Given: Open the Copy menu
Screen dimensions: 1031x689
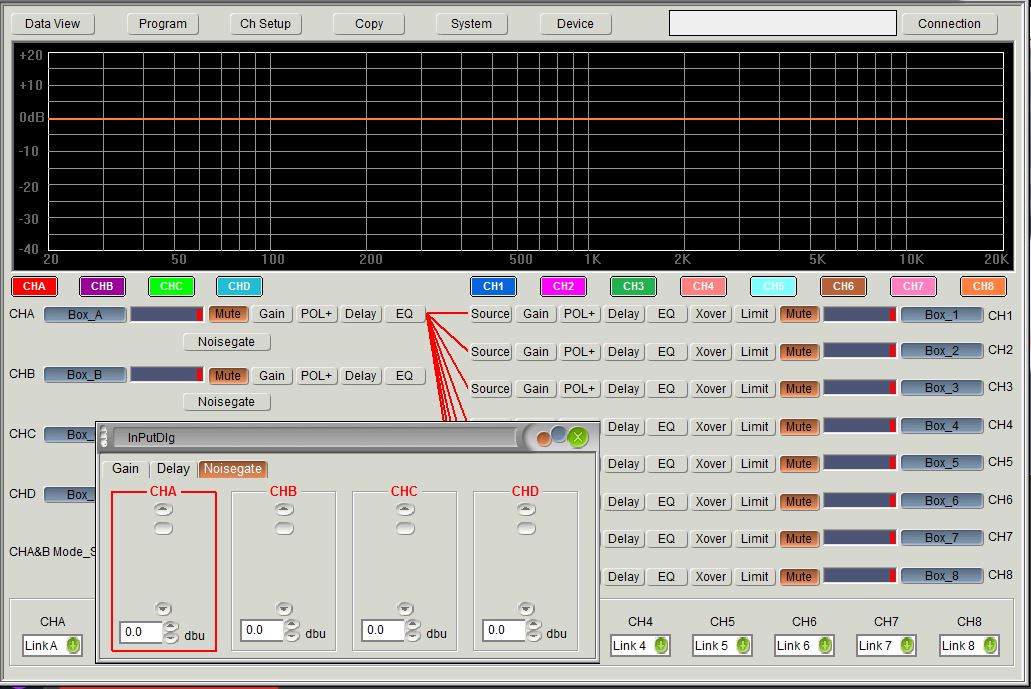Looking at the screenshot, I should (x=369, y=24).
